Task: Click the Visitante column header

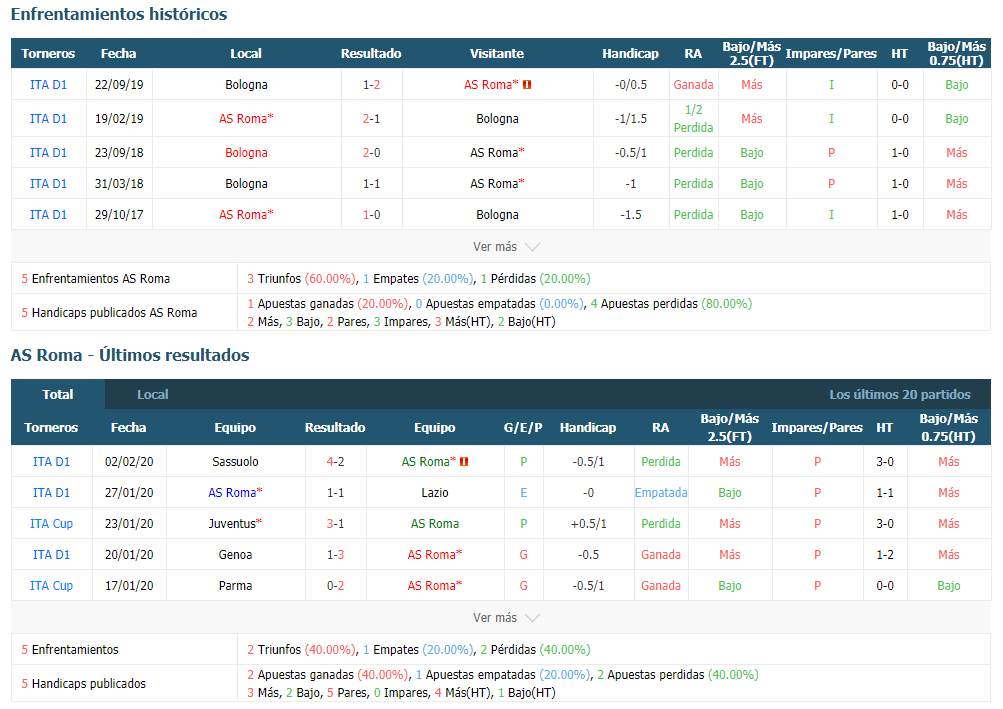Action: 497,54
